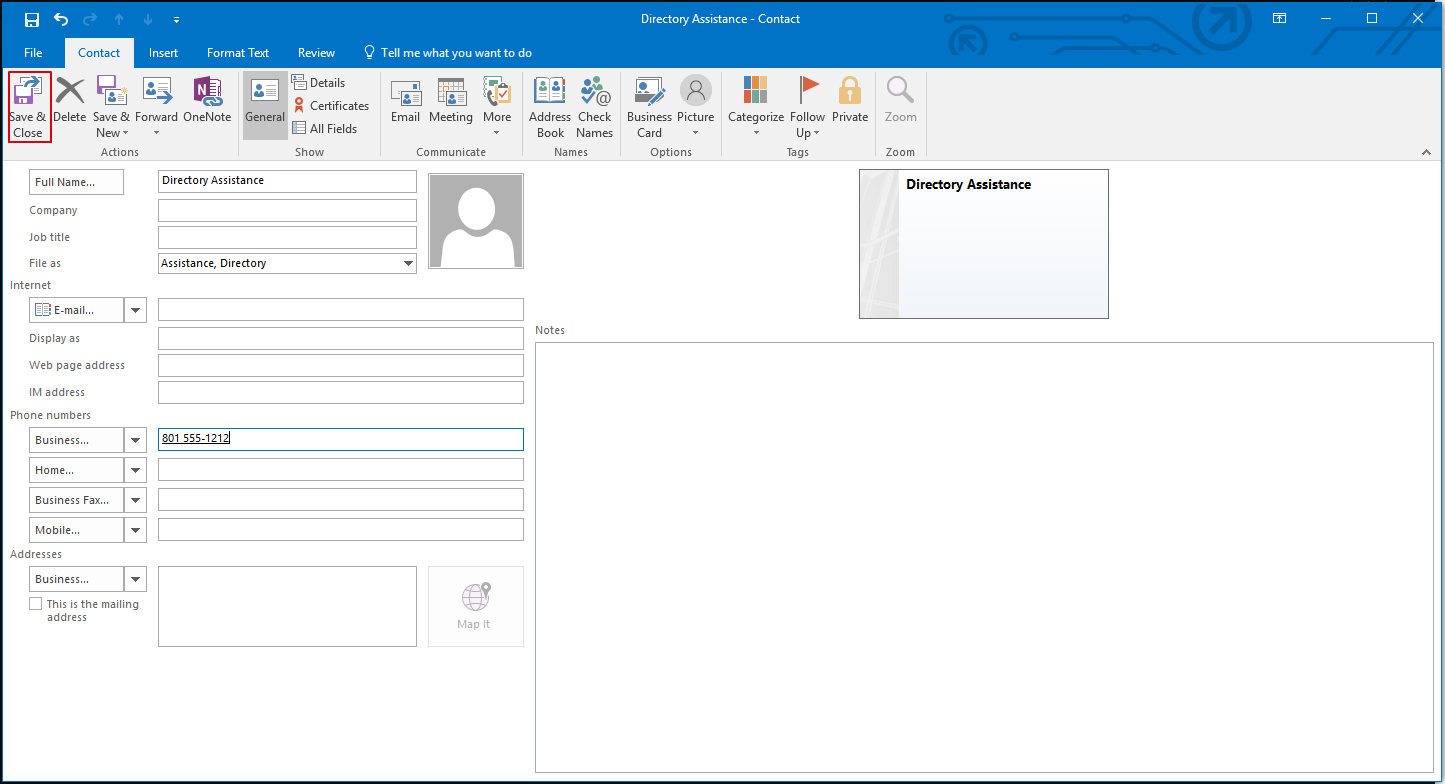Click the Business Fax... button
1445x784 pixels.
77,500
